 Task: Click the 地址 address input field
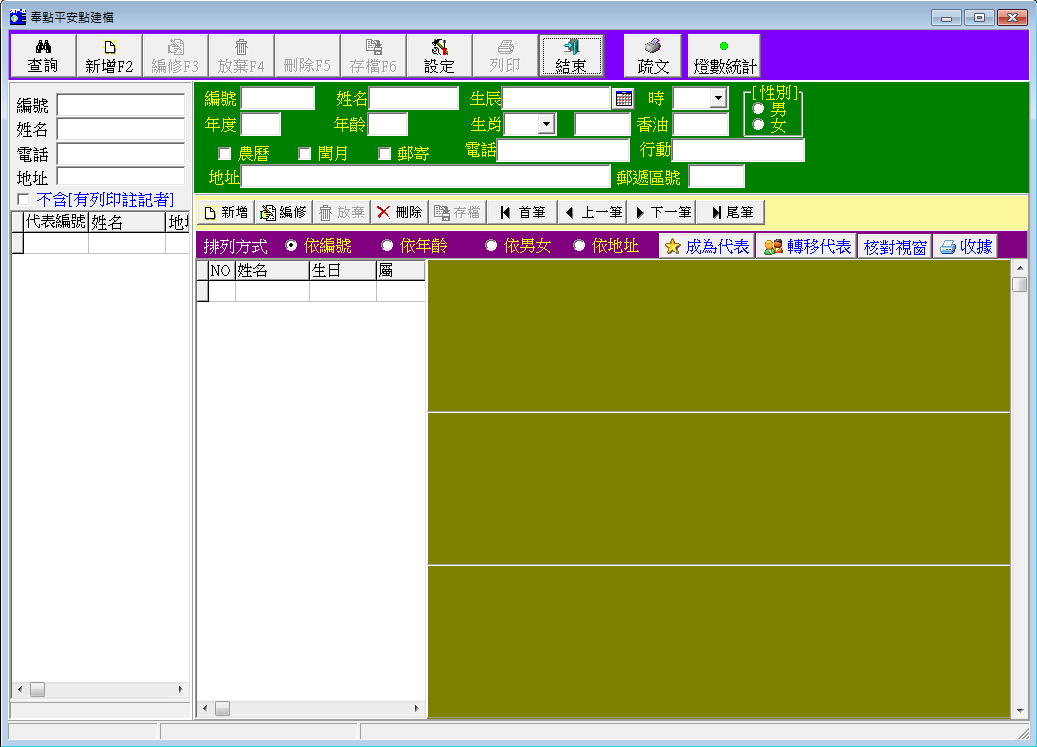pyautogui.click(x=425, y=177)
